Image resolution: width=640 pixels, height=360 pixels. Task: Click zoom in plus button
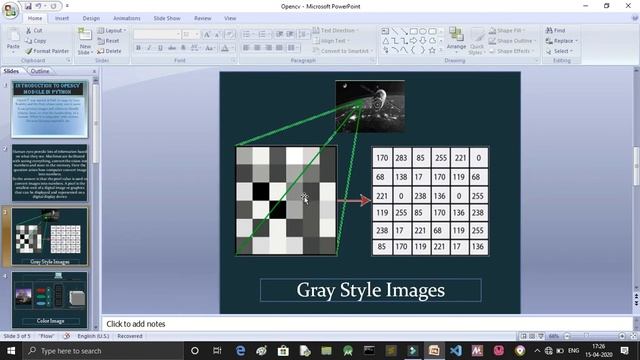pyautogui.click(x=622, y=336)
